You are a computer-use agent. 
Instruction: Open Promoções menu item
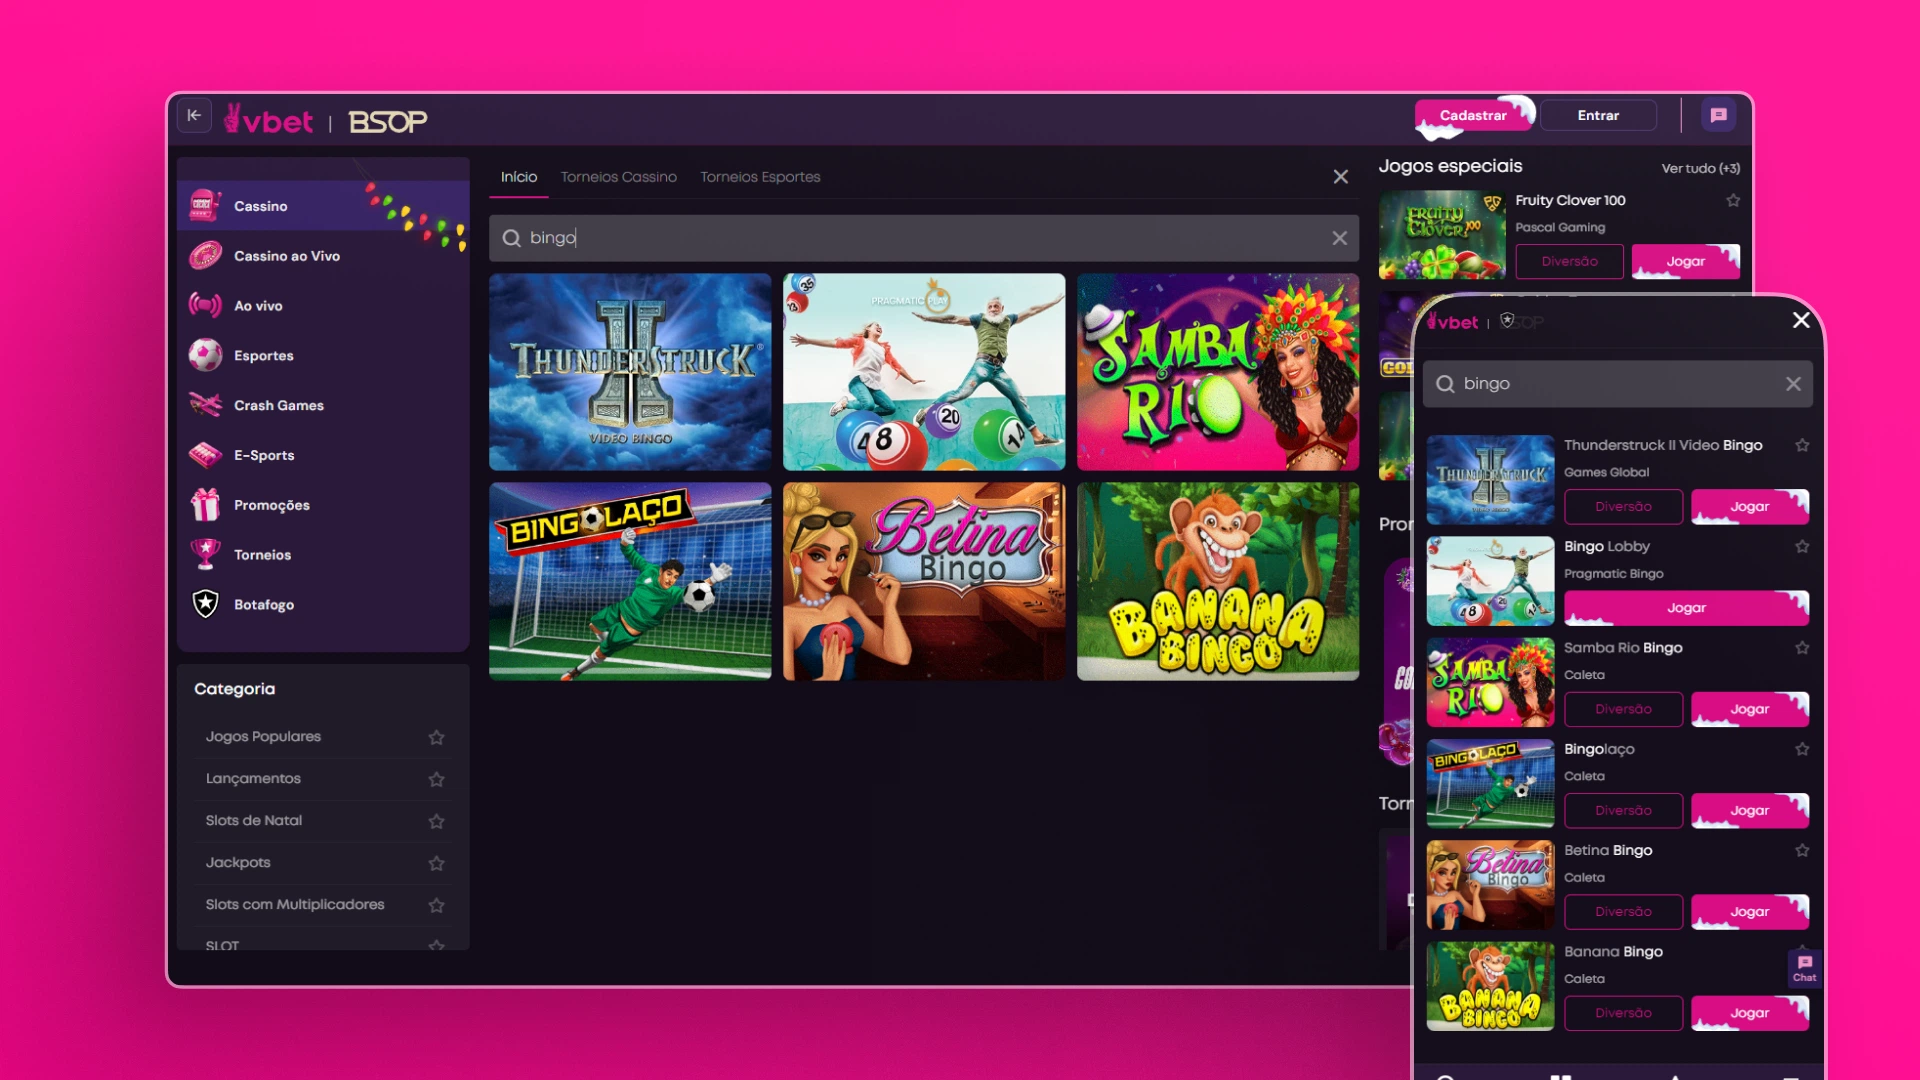coord(323,505)
